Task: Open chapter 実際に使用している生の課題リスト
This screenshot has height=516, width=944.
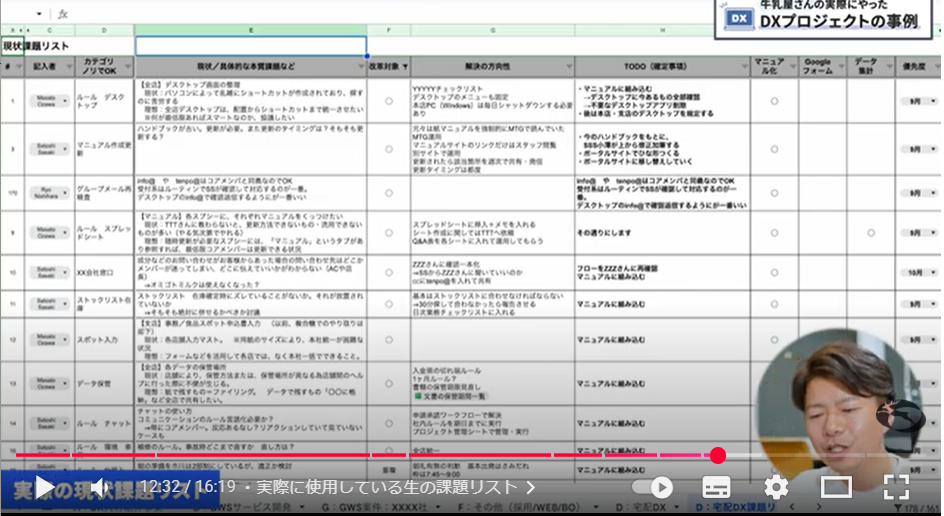Action: pos(387,487)
